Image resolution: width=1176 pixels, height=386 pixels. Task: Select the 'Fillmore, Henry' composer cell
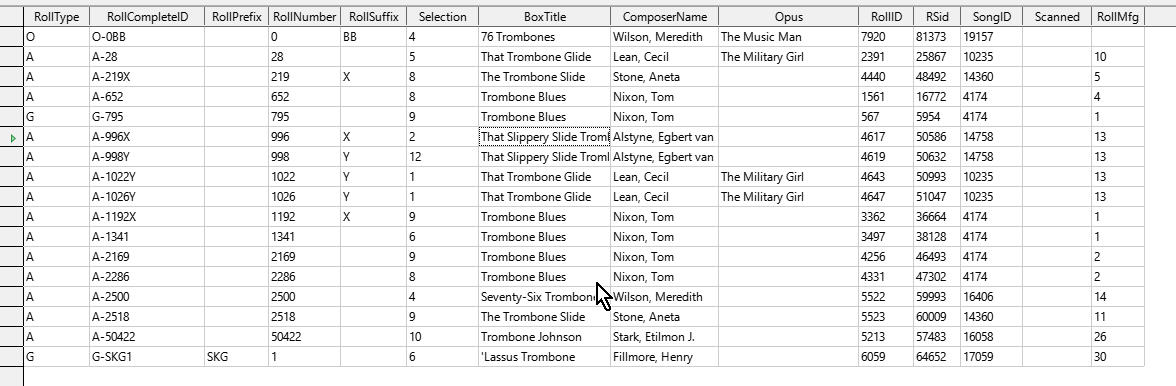click(x=664, y=357)
